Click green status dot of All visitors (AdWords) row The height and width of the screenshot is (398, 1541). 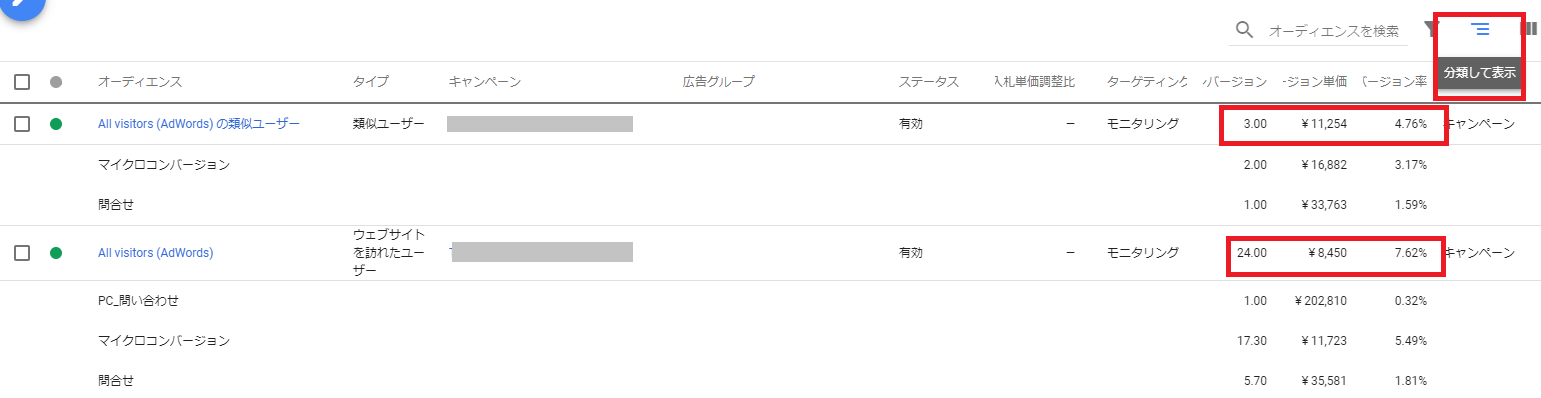click(56, 253)
